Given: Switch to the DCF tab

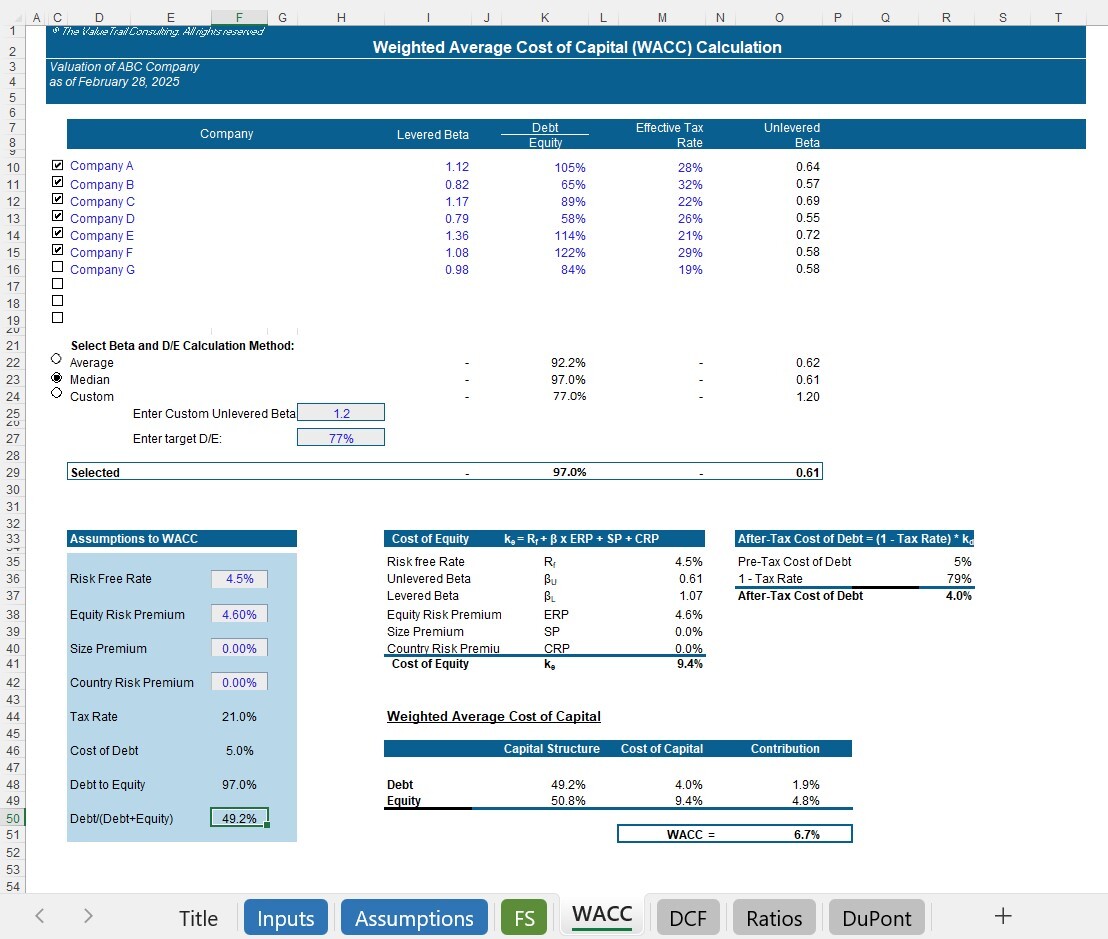Looking at the screenshot, I should pos(688,916).
